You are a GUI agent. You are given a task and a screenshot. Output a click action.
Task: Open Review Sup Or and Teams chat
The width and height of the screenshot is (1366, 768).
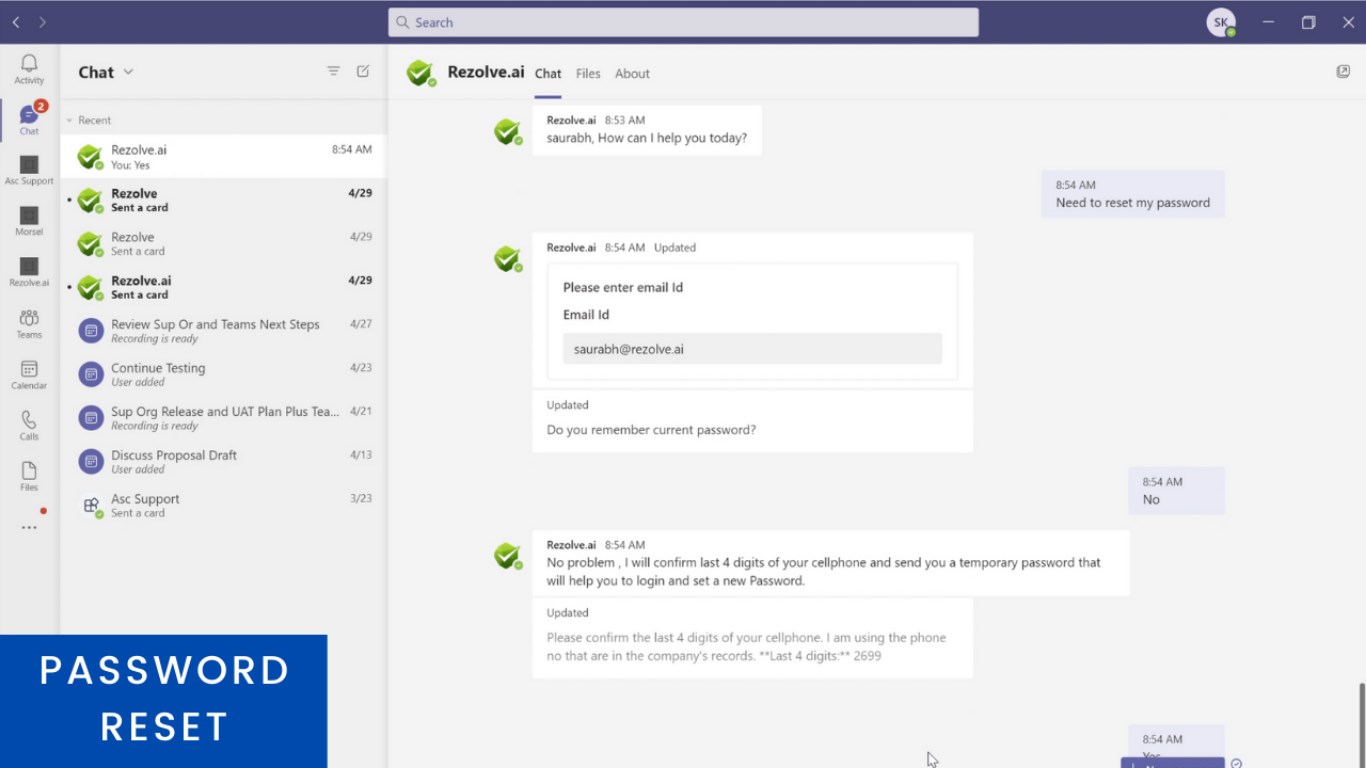(224, 331)
